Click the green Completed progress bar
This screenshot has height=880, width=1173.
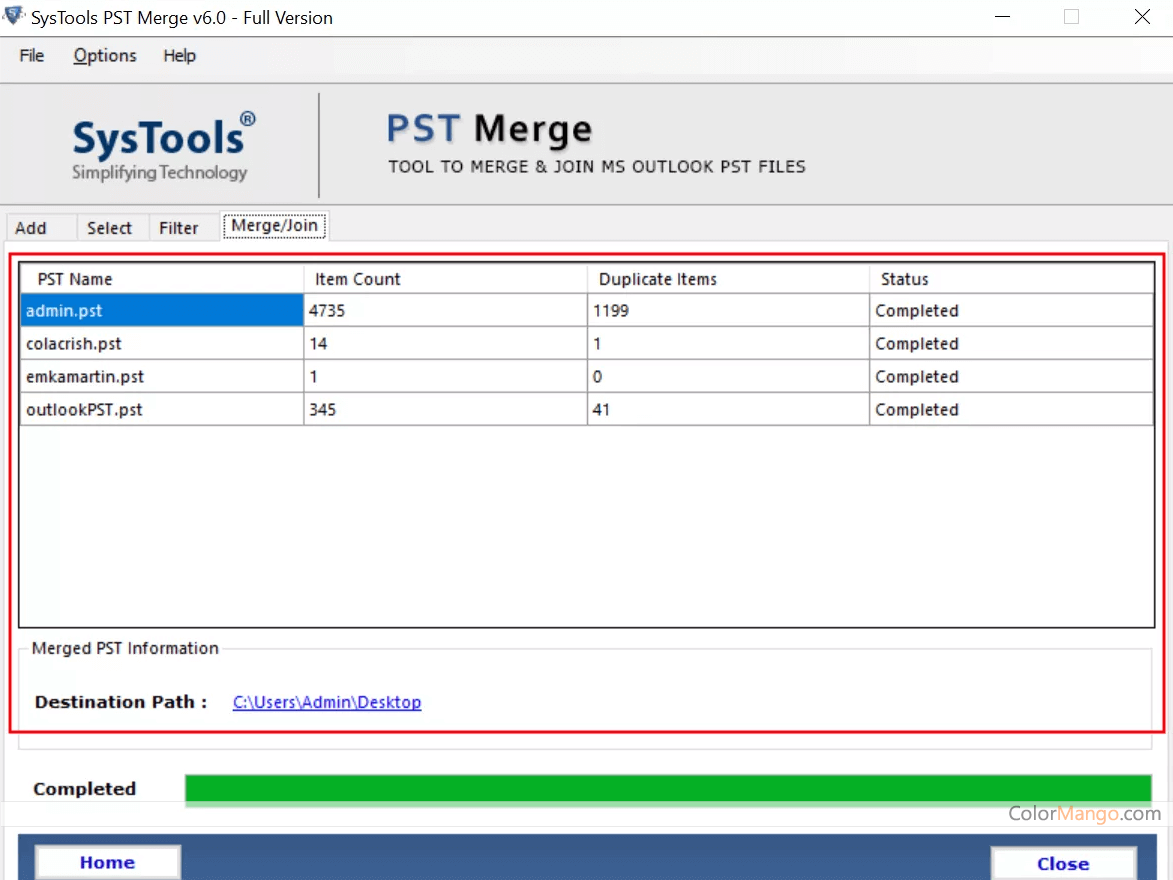[x=670, y=789]
